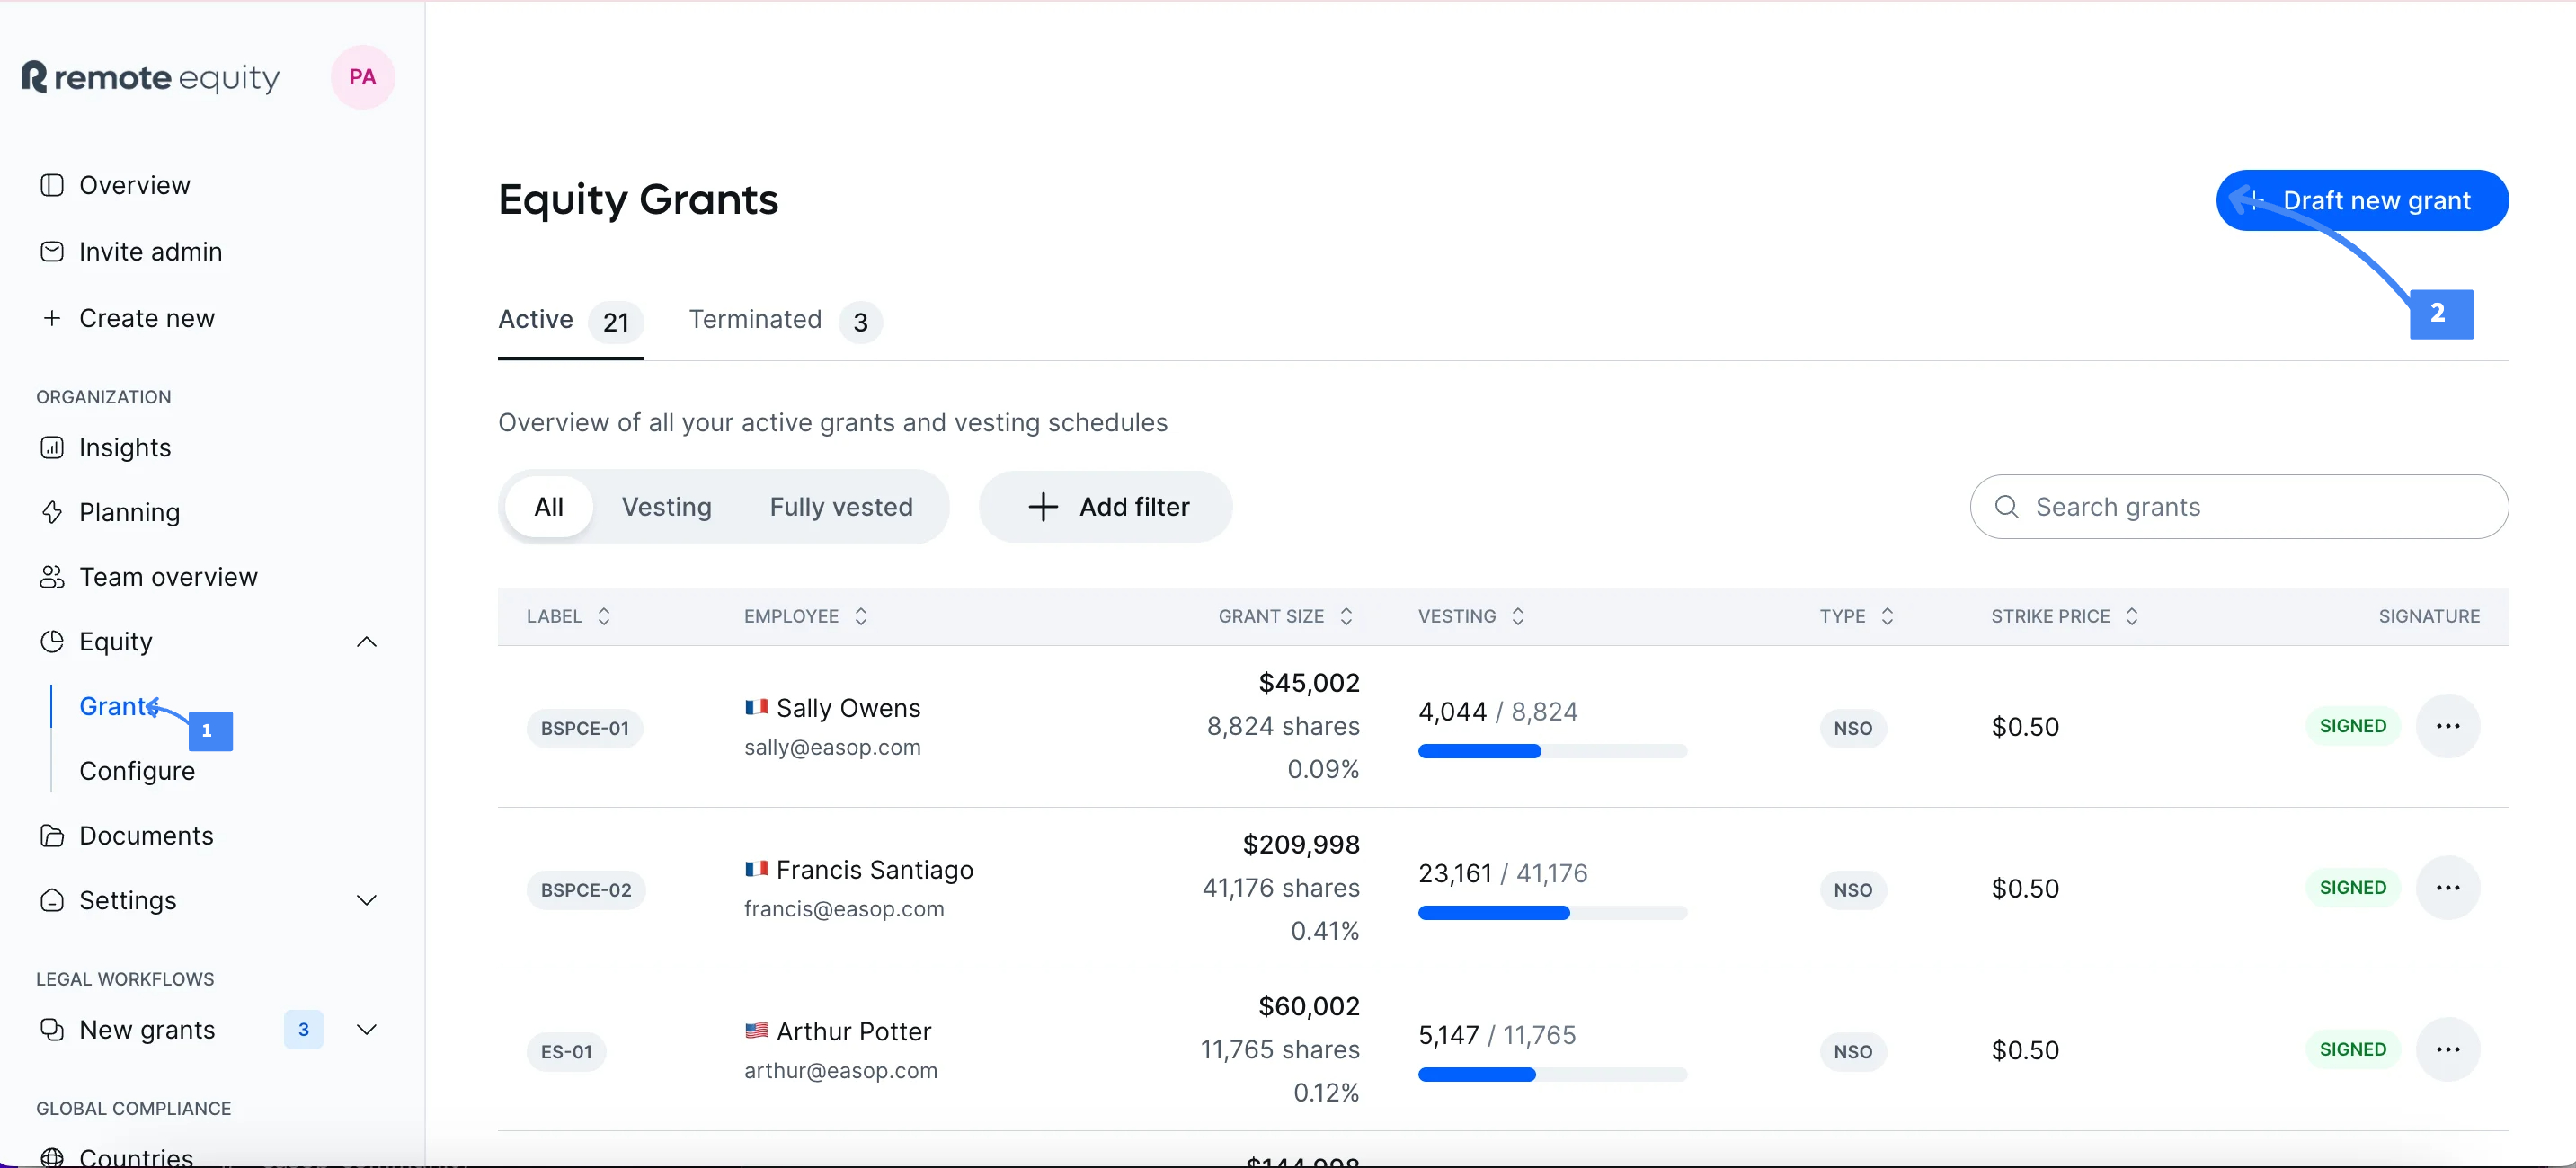The height and width of the screenshot is (1168, 2576).
Task: Click sally@easop.com email text
Action: 832,748
